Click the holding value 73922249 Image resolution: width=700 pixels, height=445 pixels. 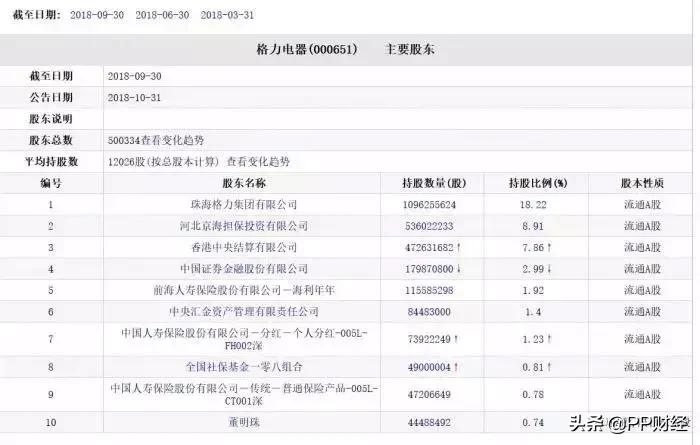click(x=429, y=339)
